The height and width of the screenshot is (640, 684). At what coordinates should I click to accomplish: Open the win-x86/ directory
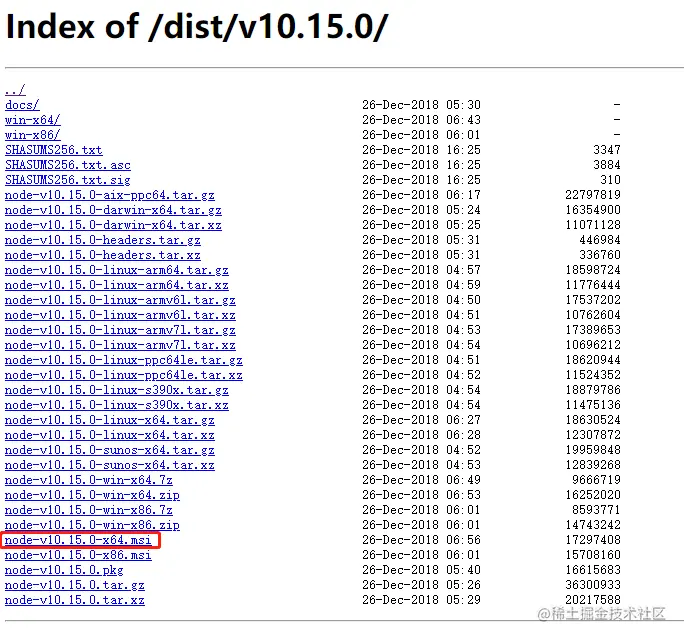pyautogui.click(x=33, y=135)
